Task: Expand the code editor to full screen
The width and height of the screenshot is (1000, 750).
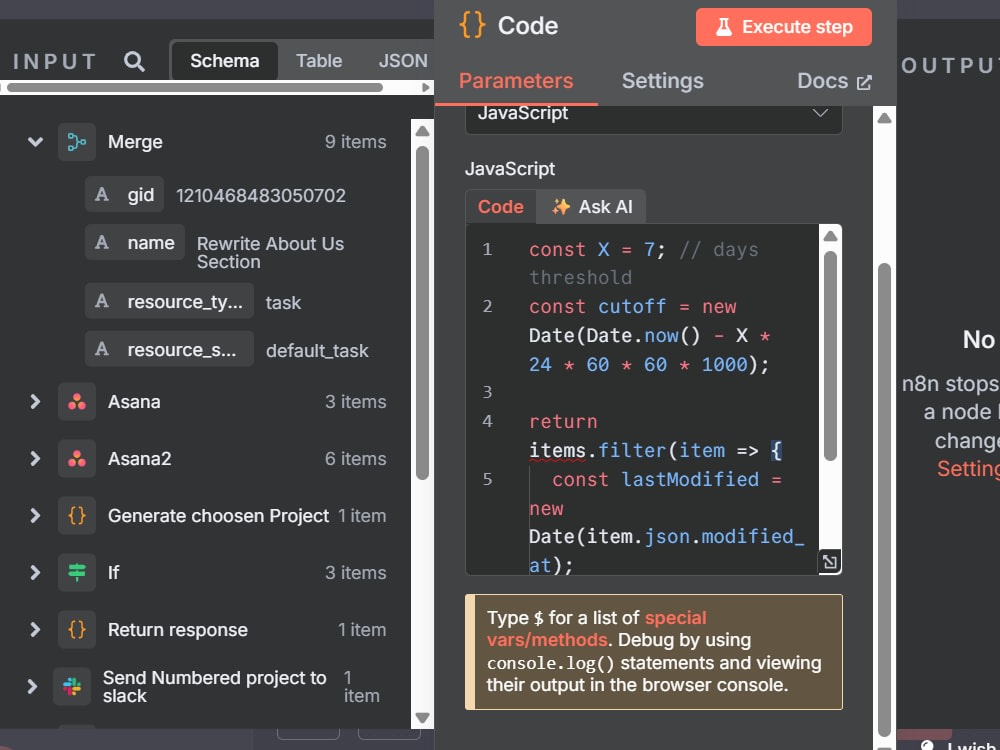Action: tap(829, 562)
